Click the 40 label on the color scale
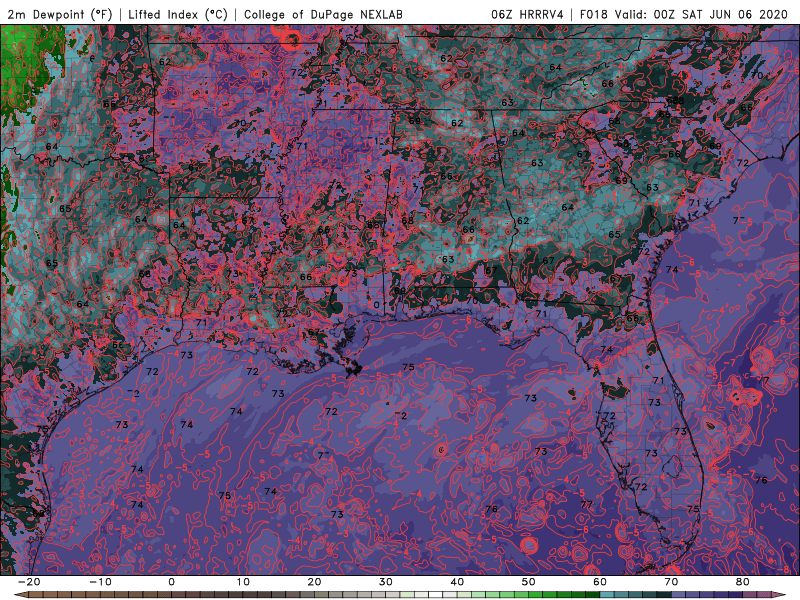This screenshot has height=600, width=800. pos(457,582)
